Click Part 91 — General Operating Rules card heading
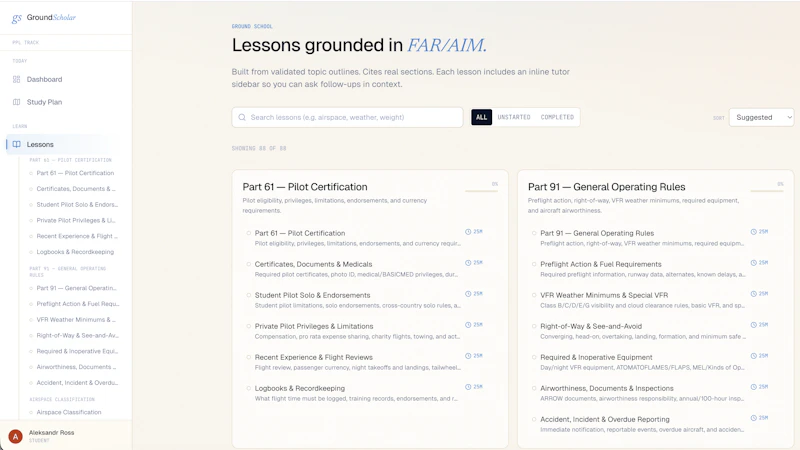 pyautogui.click(x=606, y=187)
